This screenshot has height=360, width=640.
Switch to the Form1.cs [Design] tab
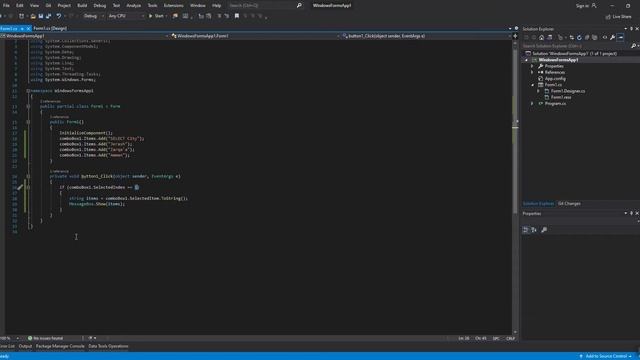[50, 29]
